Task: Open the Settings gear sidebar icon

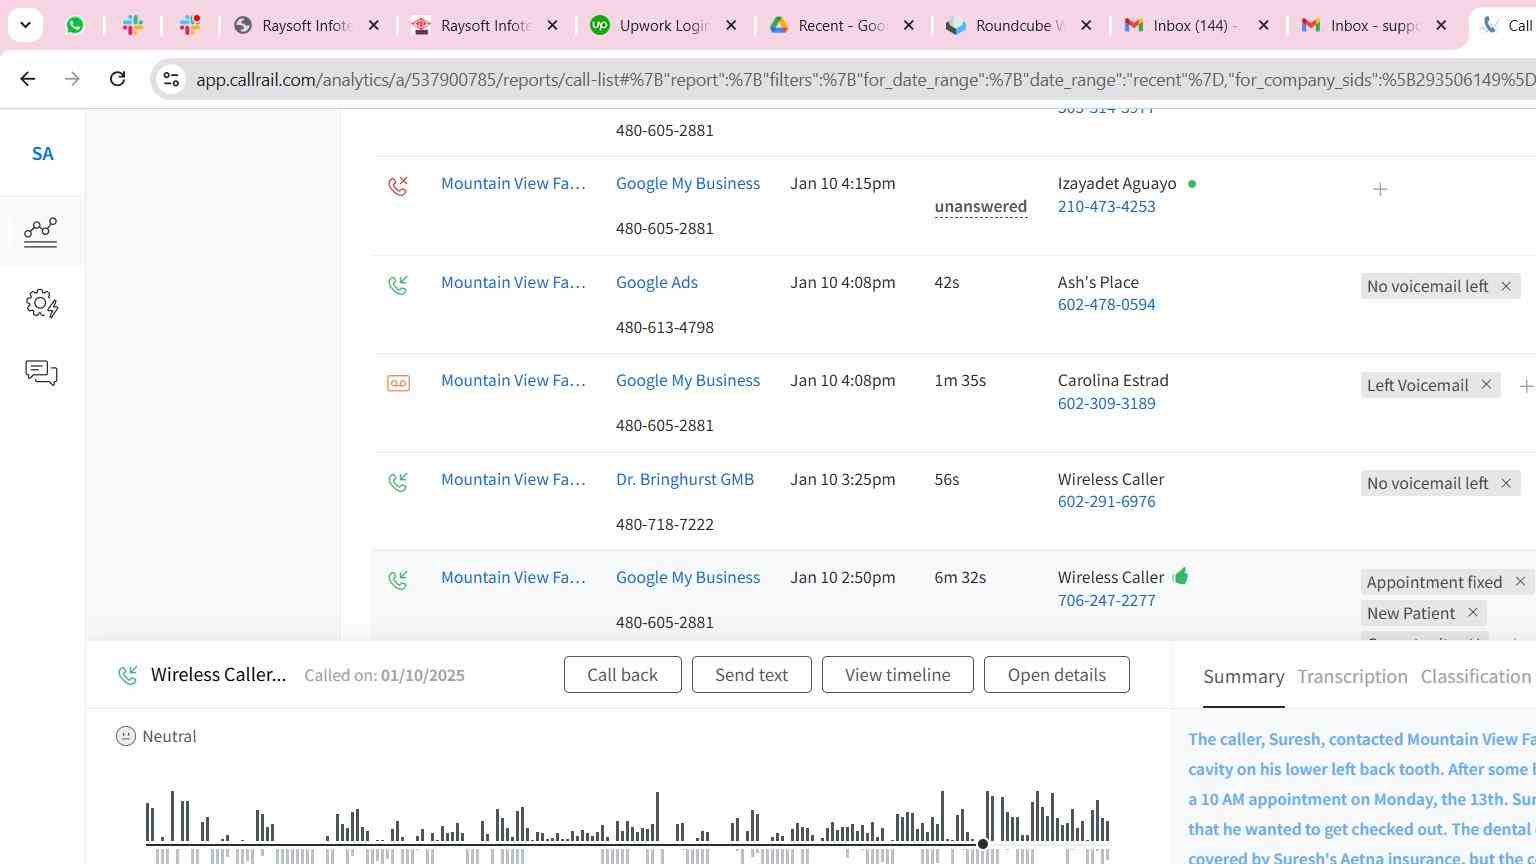Action: [42, 303]
